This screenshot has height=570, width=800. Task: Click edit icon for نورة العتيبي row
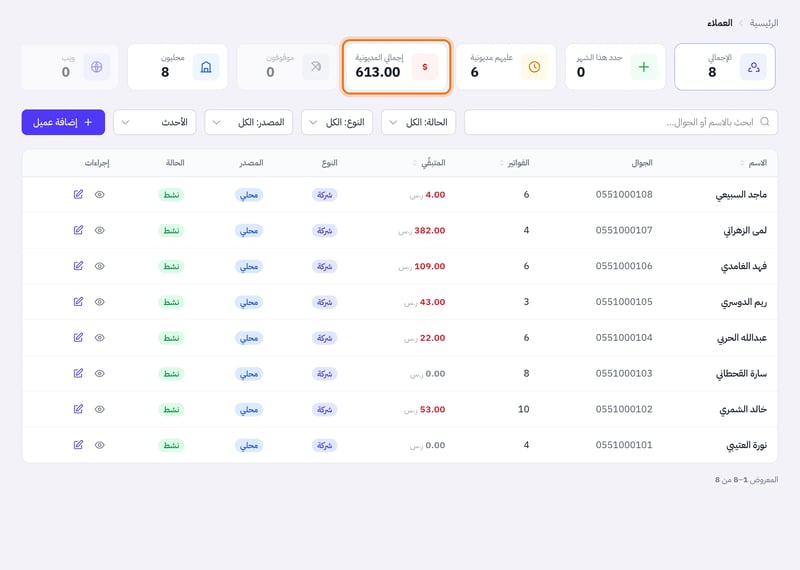click(78, 445)
